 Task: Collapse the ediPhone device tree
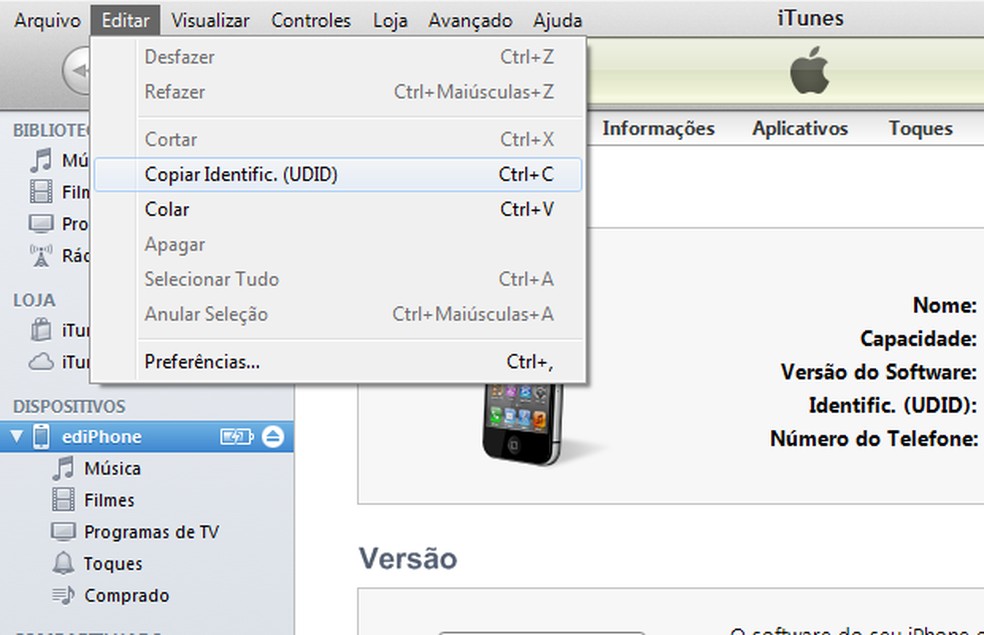click(x=17, y=437)
